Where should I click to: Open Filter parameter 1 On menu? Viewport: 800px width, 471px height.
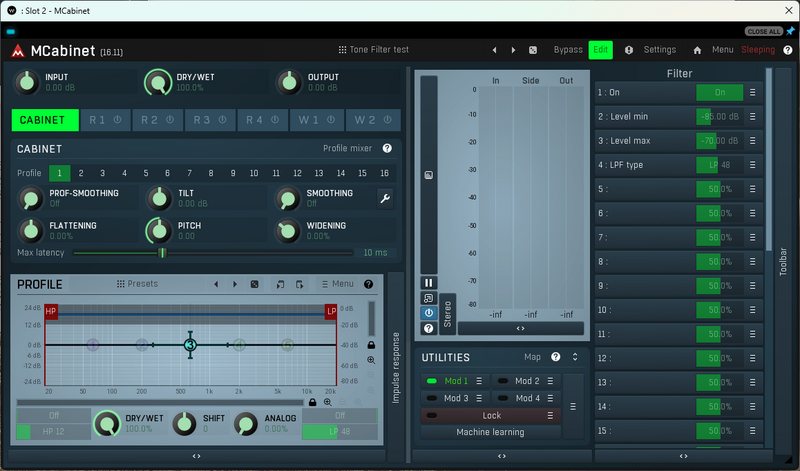[753, 92]
